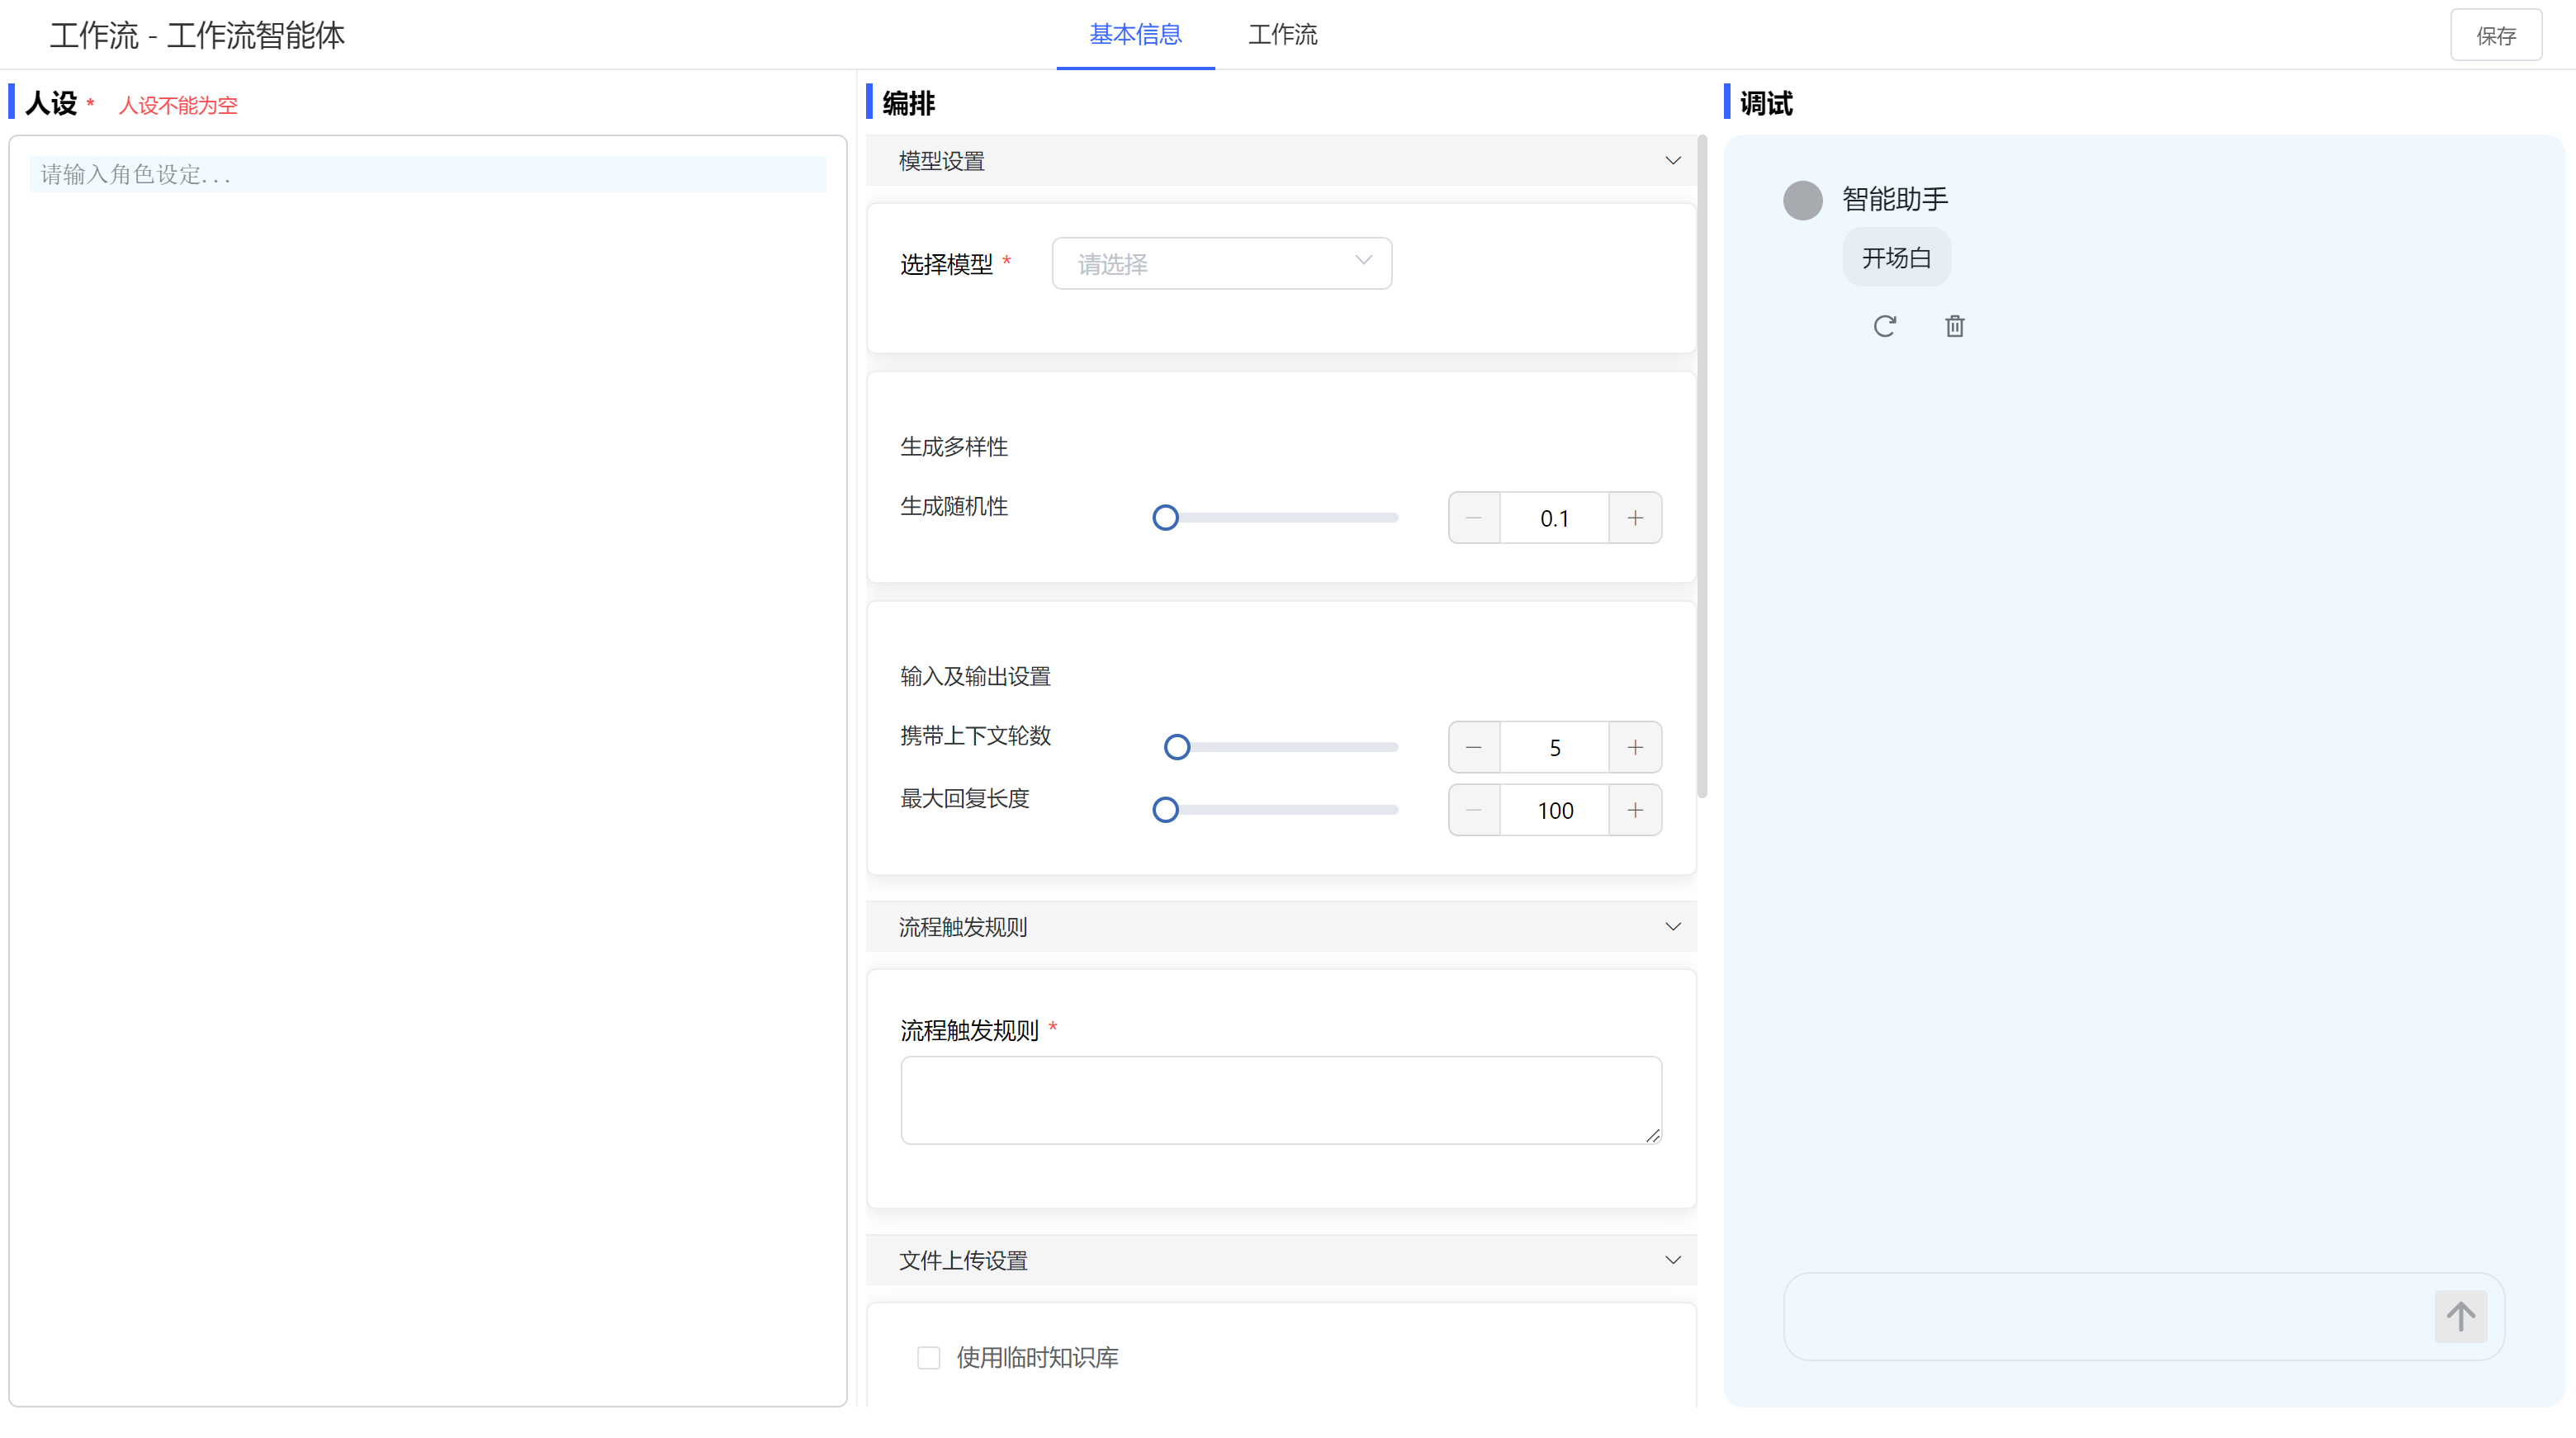
Task: Open the 选择模型 dropdown
Action: (x=1221, y=263)
